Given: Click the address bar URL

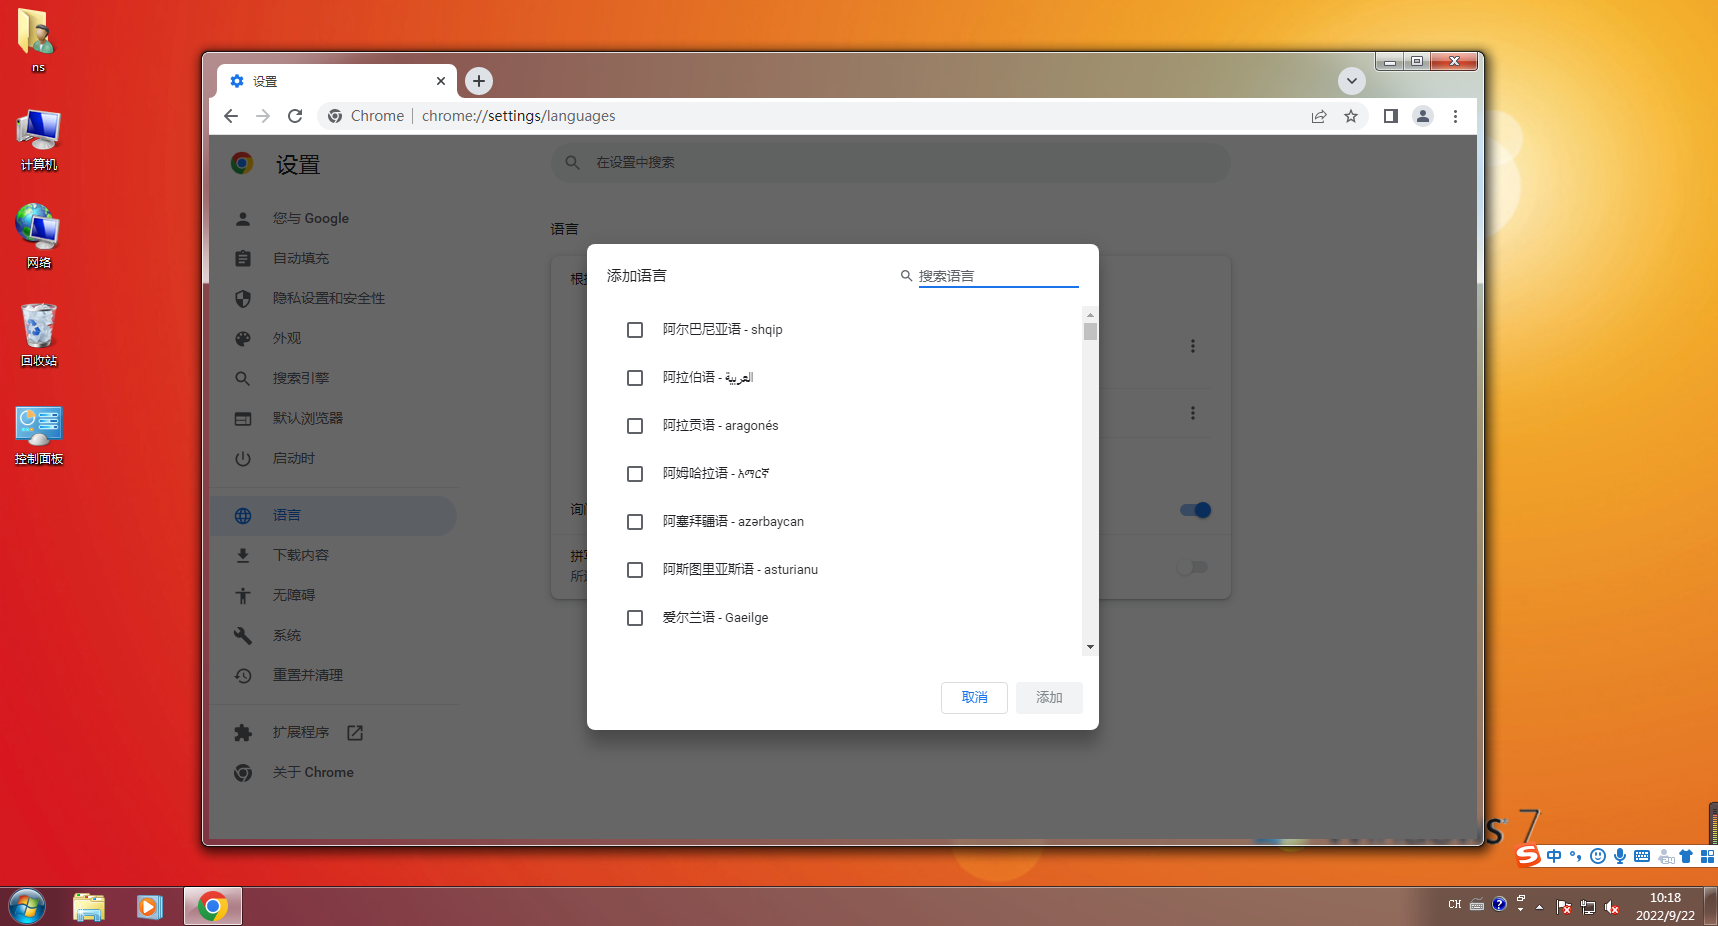Looking at the screenshot, I should pyautogui.click(x=518, y=116).
